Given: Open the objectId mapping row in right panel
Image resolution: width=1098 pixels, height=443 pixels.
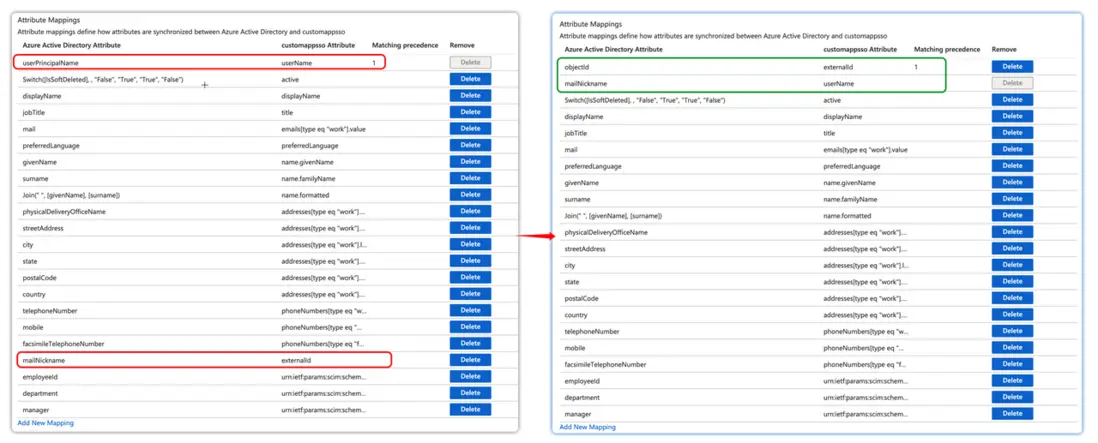Looking at the screenshot, I should pyautogui.click(x=577, y=67).
